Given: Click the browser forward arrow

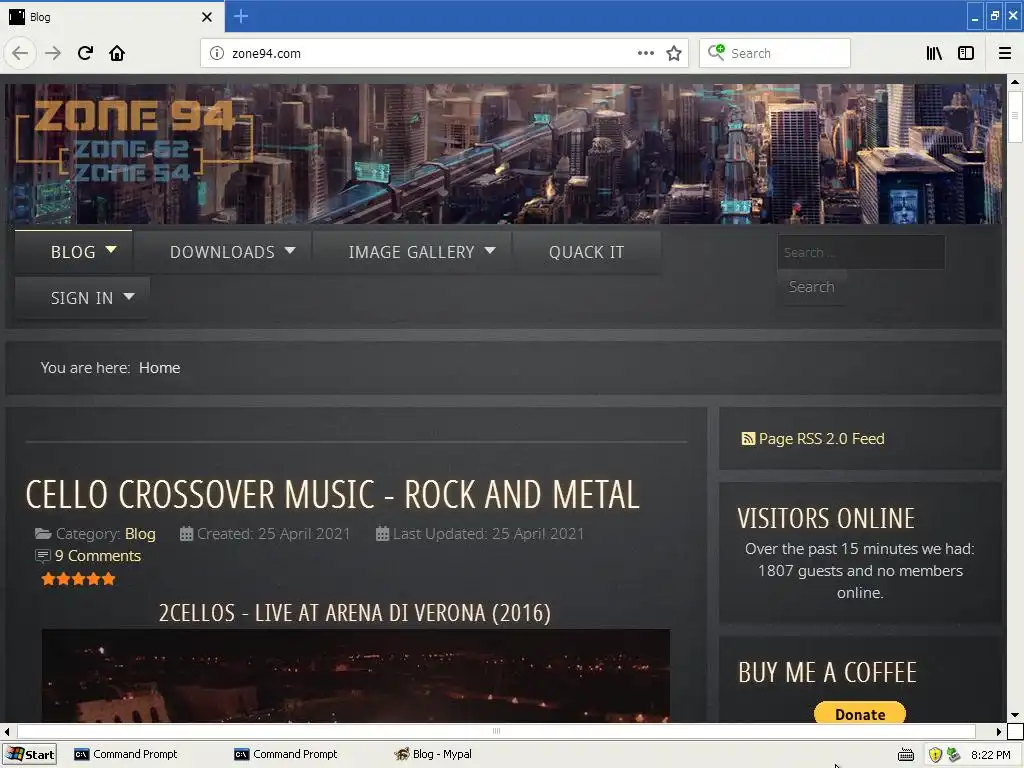Looking at the screenshot, I should tap(53, 54).
